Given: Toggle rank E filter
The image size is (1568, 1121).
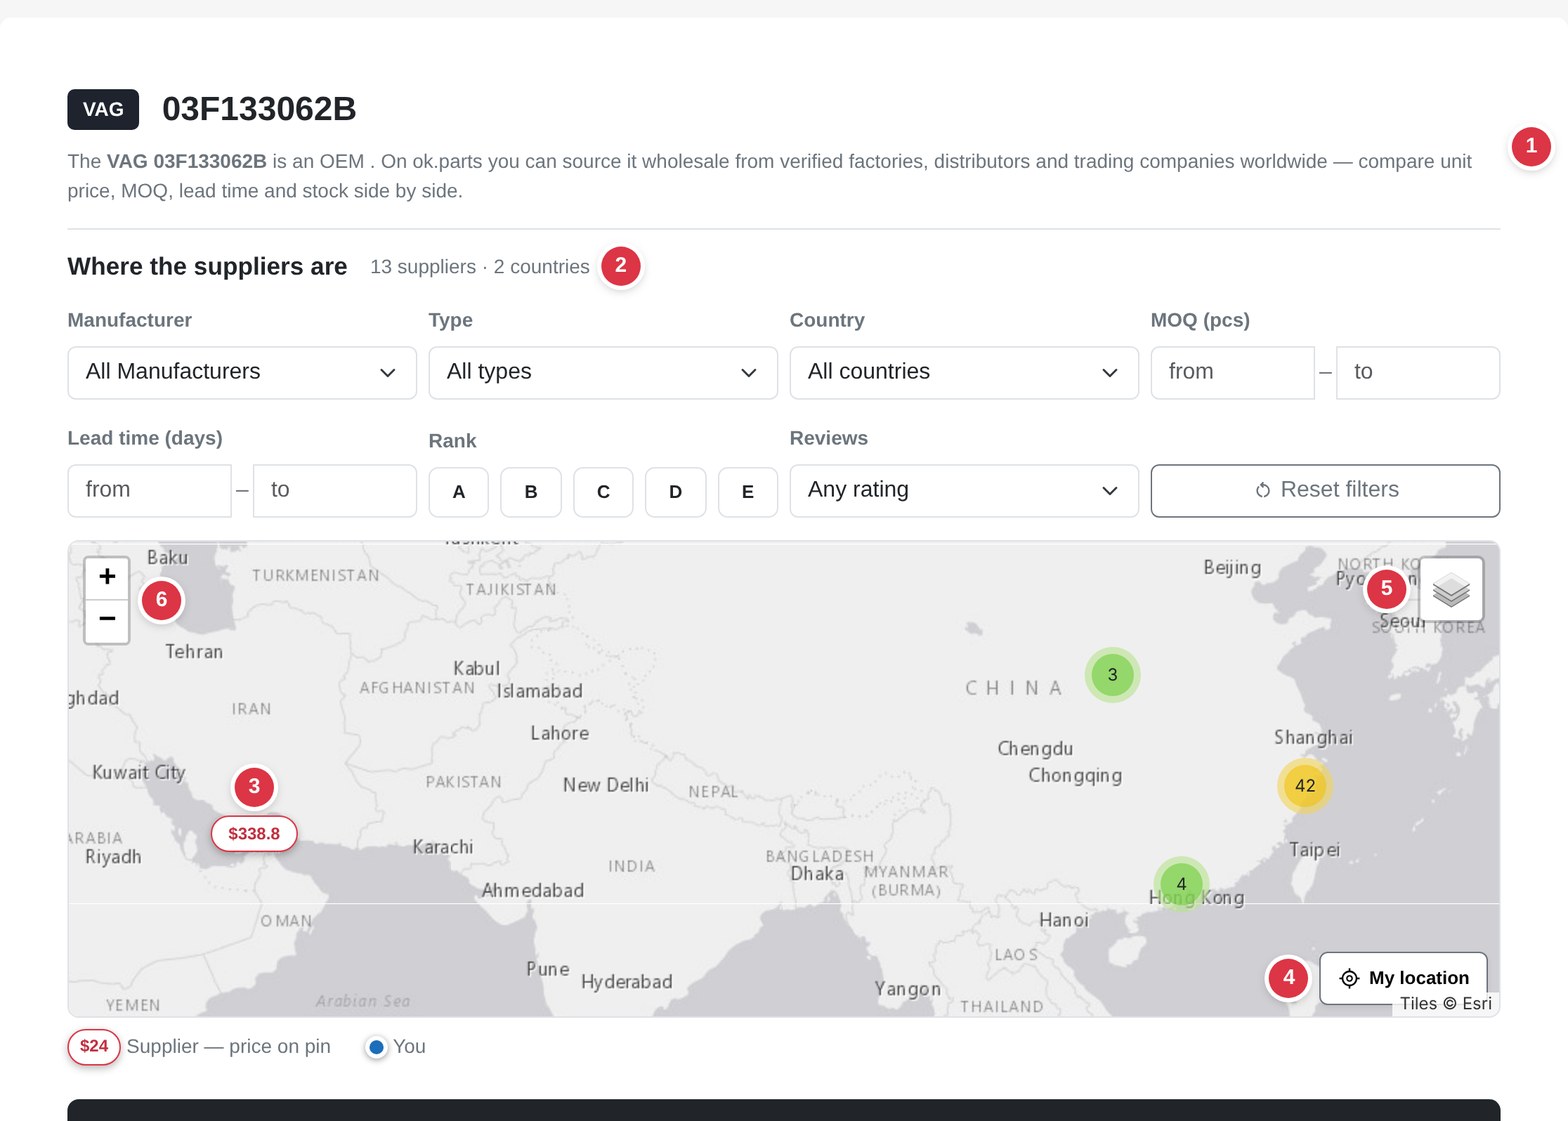Looking at the screenshot, I should (x=748, y=492).
